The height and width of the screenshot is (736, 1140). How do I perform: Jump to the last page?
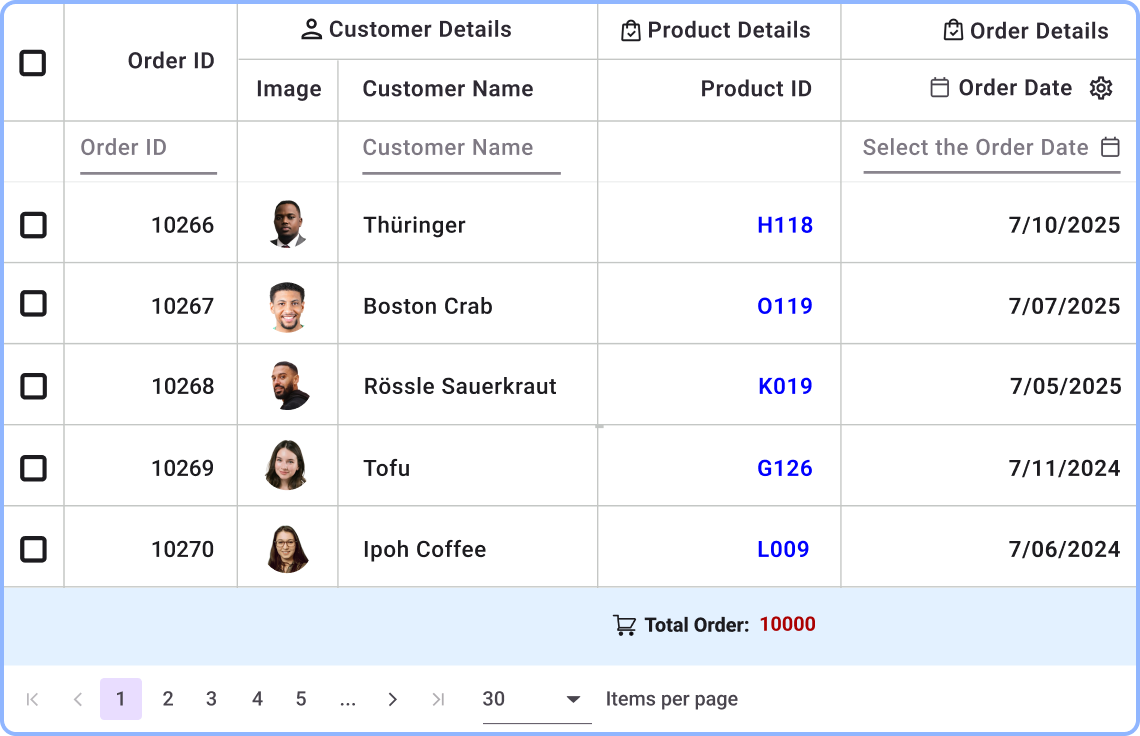[438, 699]
